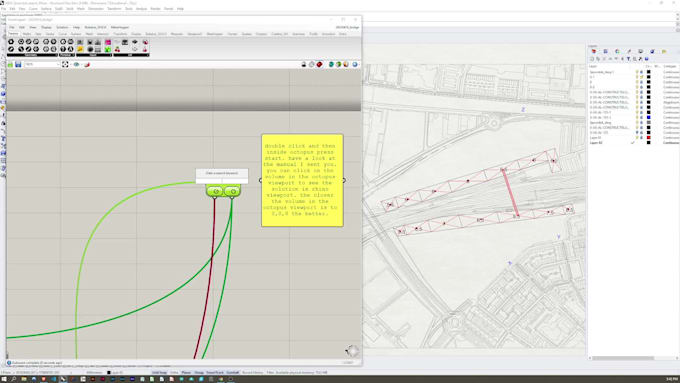Open named views eye icon on canvas toolbar
Image resolution: width=680 pixels, height=383 pixels.
coord(76,64)
